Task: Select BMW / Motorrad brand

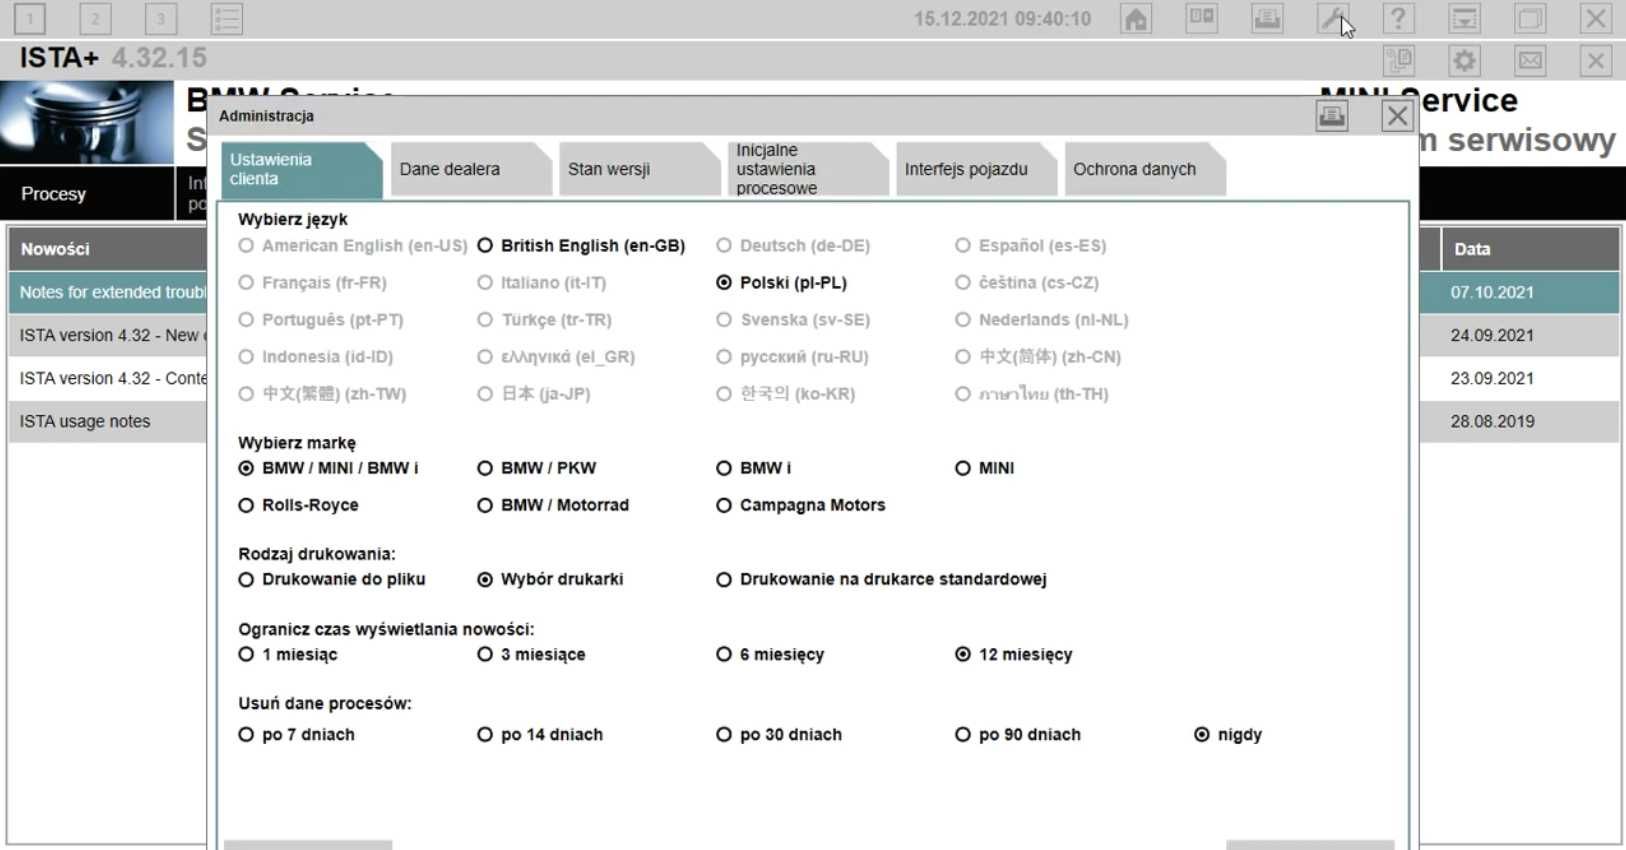Action: pyautogui.click(x=553, y=506)
